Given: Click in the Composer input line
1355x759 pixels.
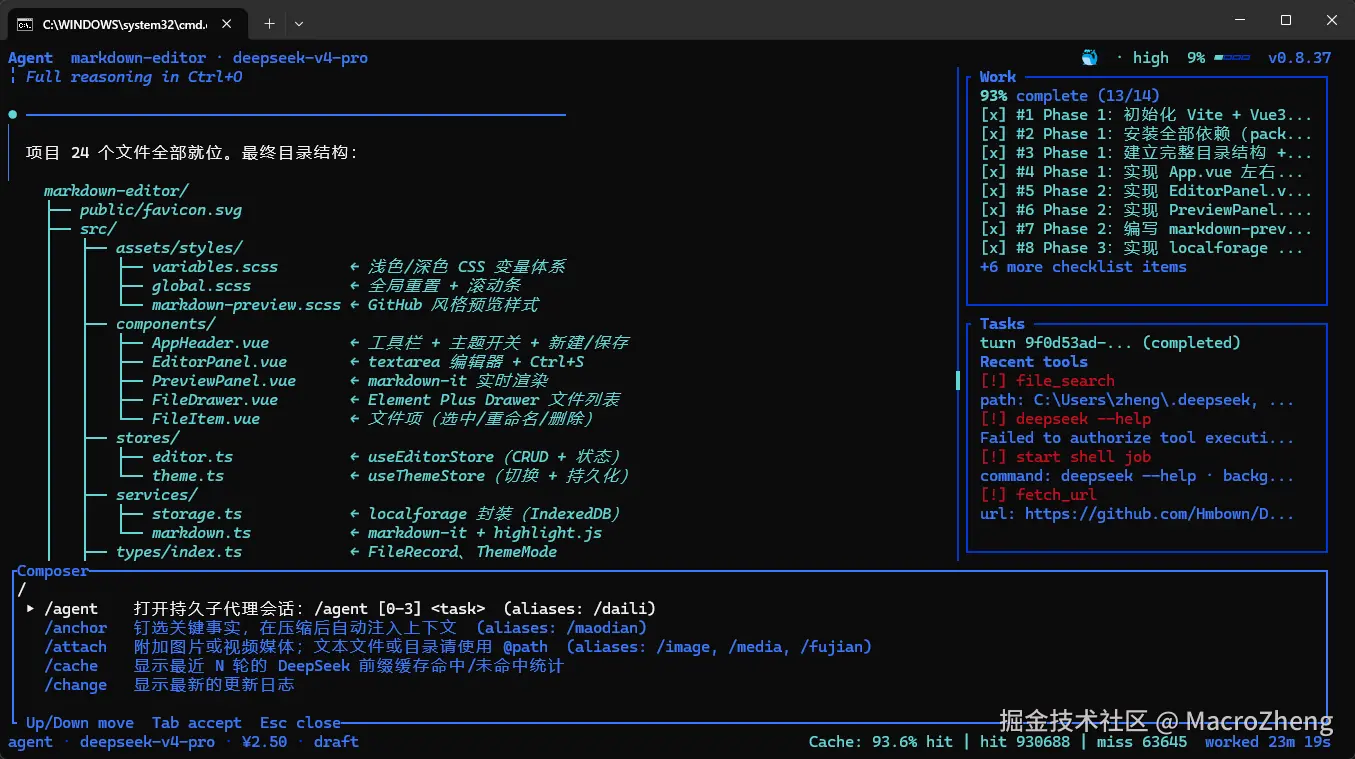Looking at the screenshot, I should click(670, 590).
